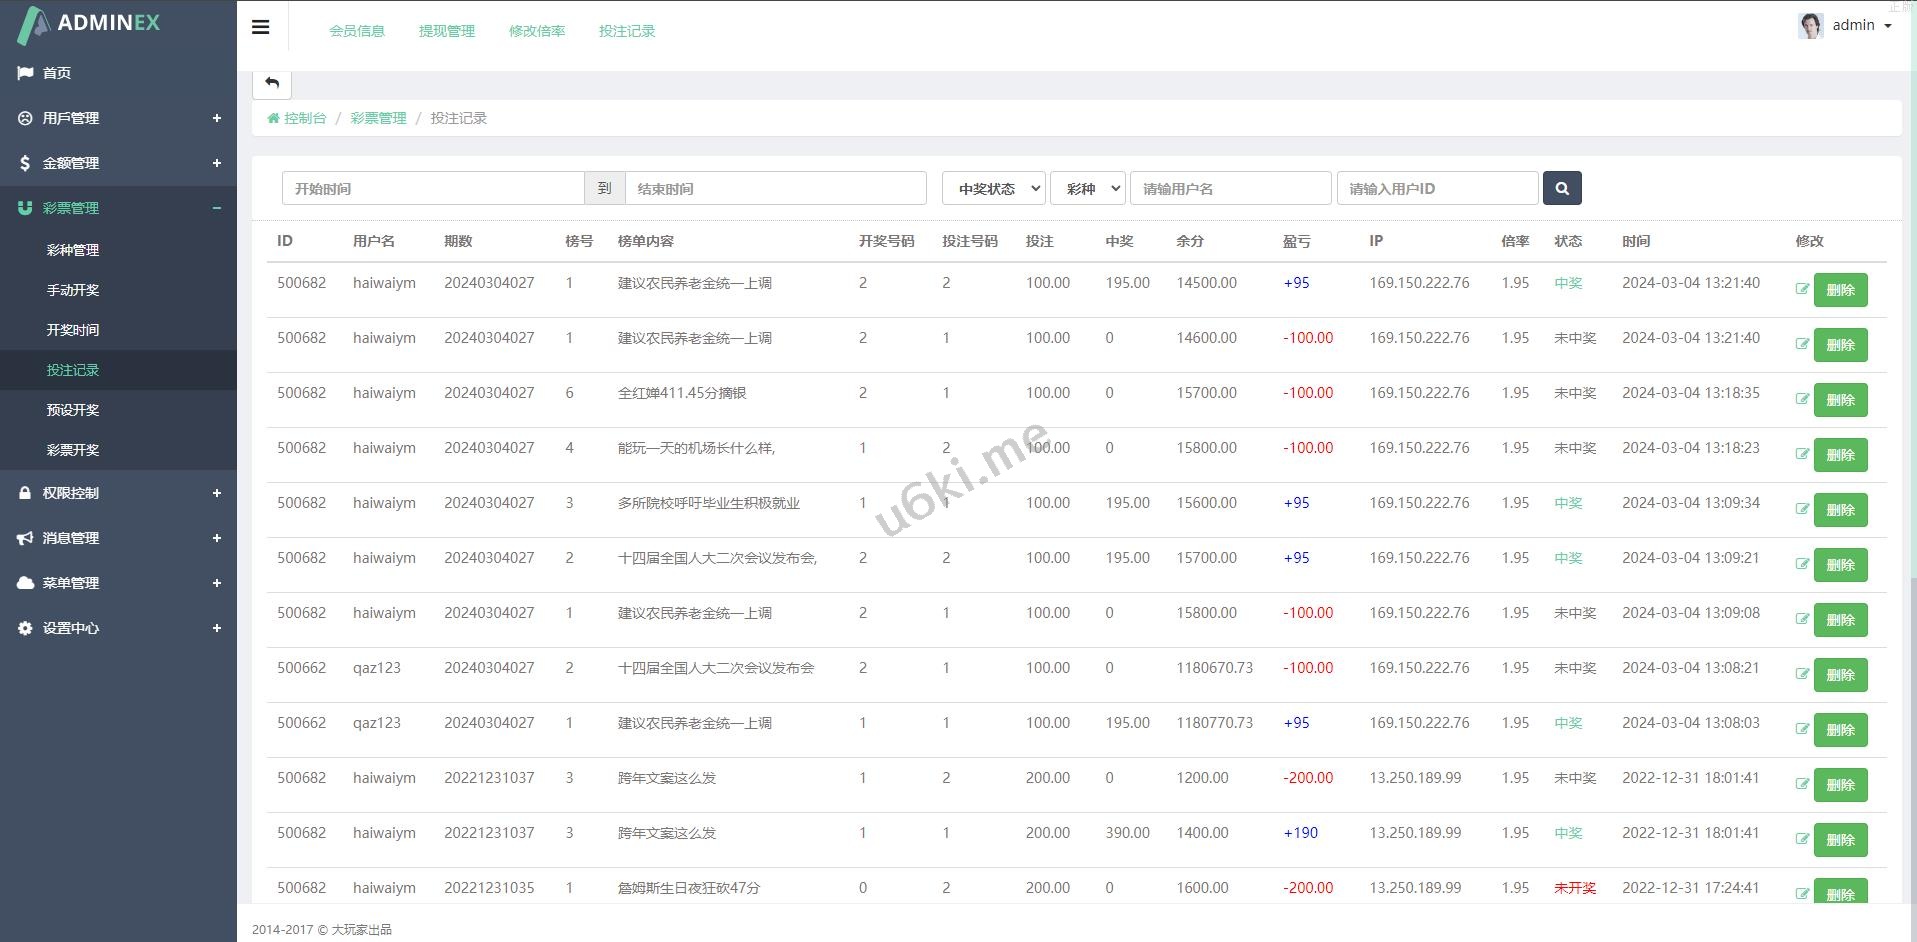The height and width of the screenshot is (942, 1917).
Task: Click the magnifier search icon button
Action: click(1561, 188)
